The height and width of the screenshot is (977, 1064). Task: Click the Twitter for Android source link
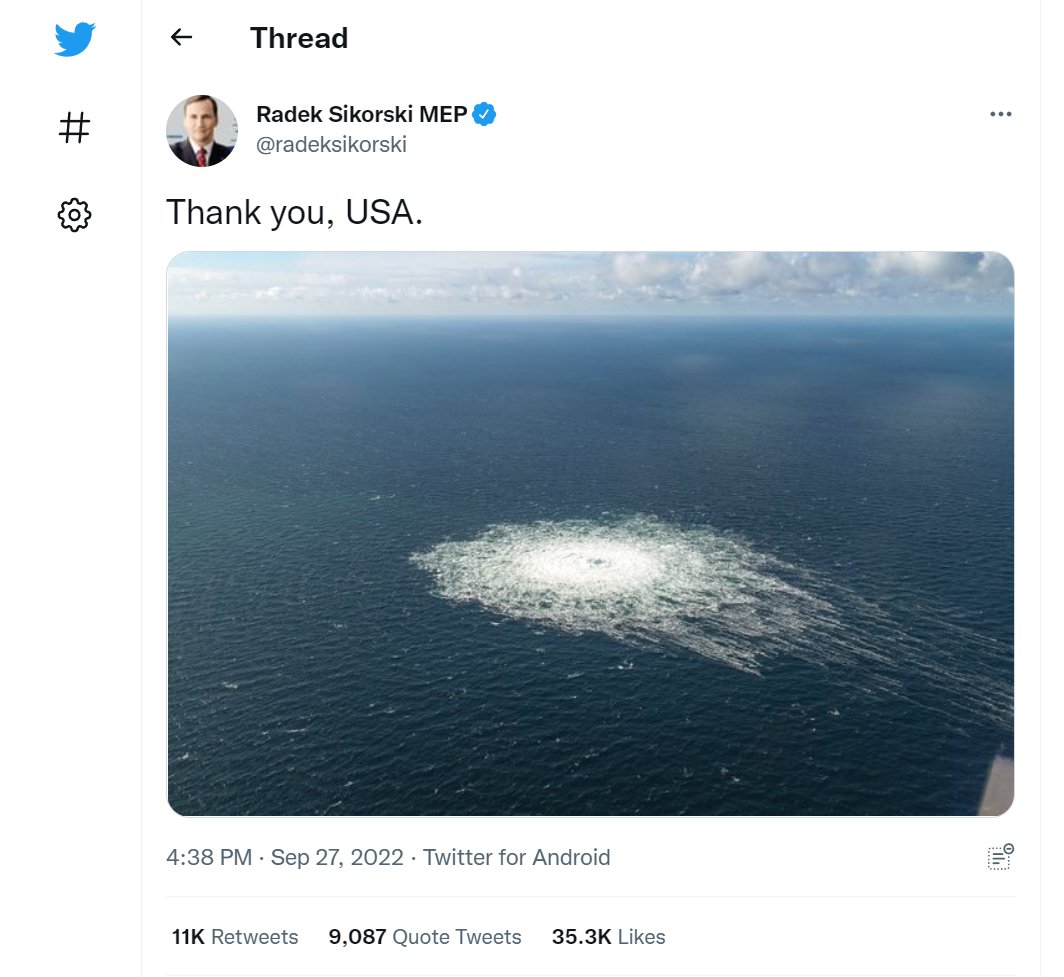[516, 857]
